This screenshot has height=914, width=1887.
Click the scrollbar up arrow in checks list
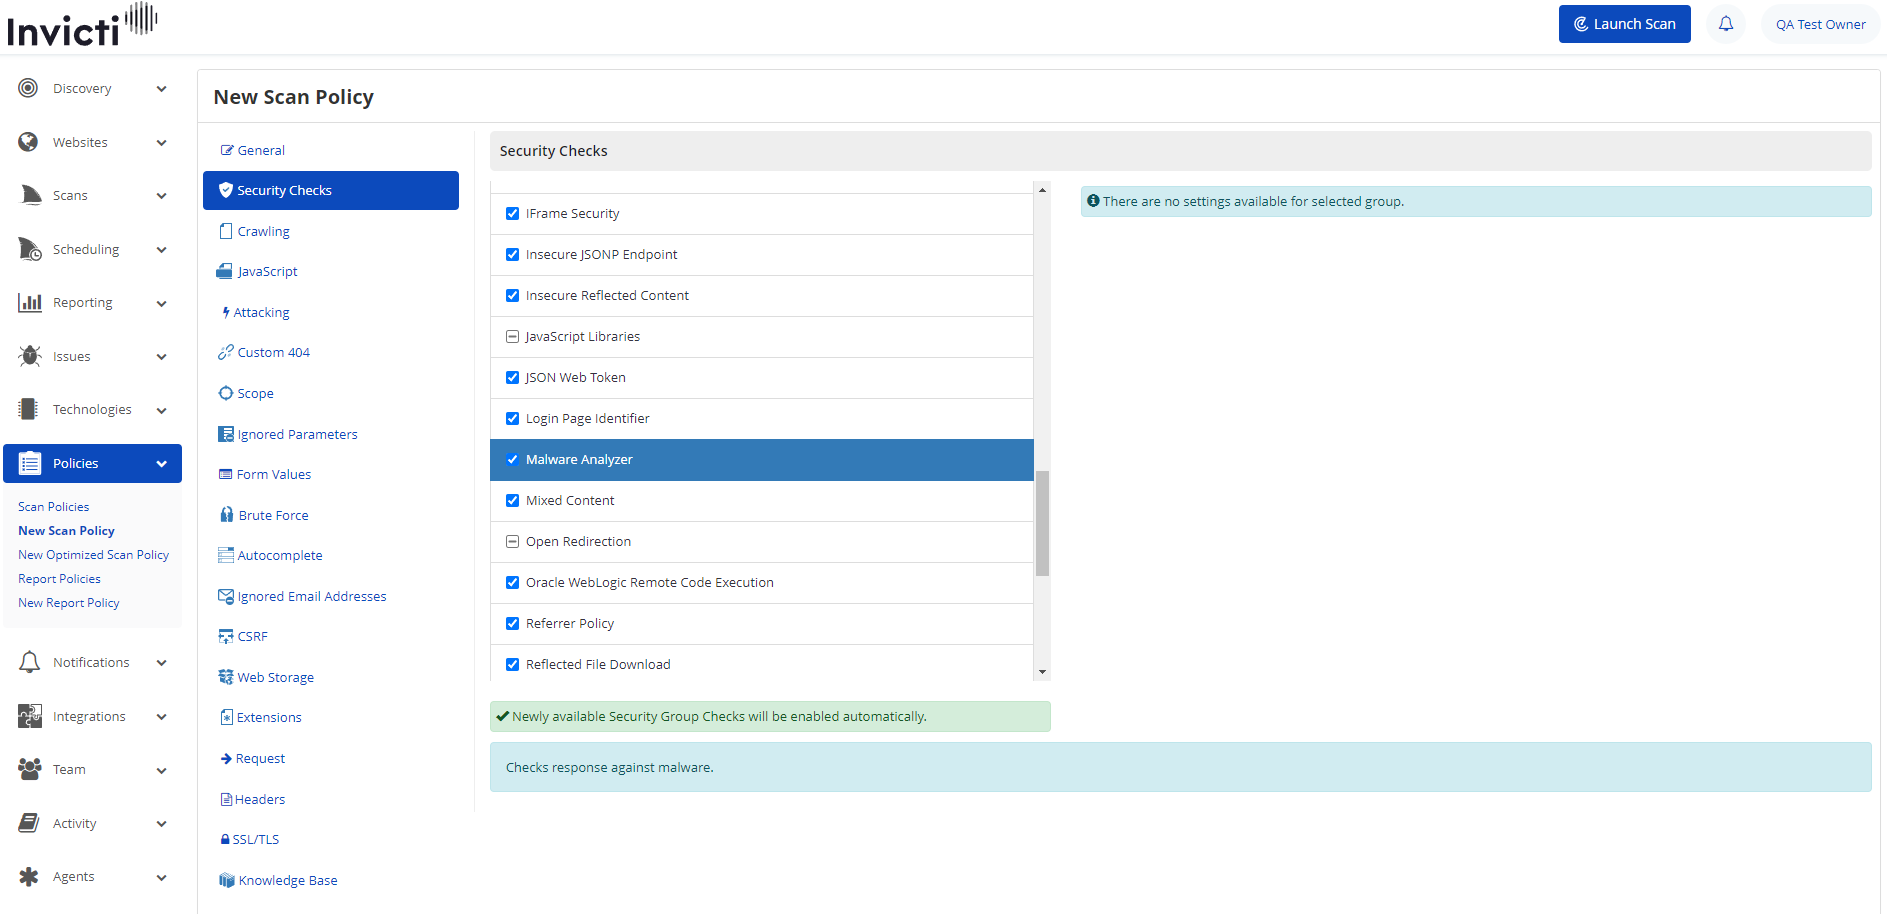click(1042, 189)
